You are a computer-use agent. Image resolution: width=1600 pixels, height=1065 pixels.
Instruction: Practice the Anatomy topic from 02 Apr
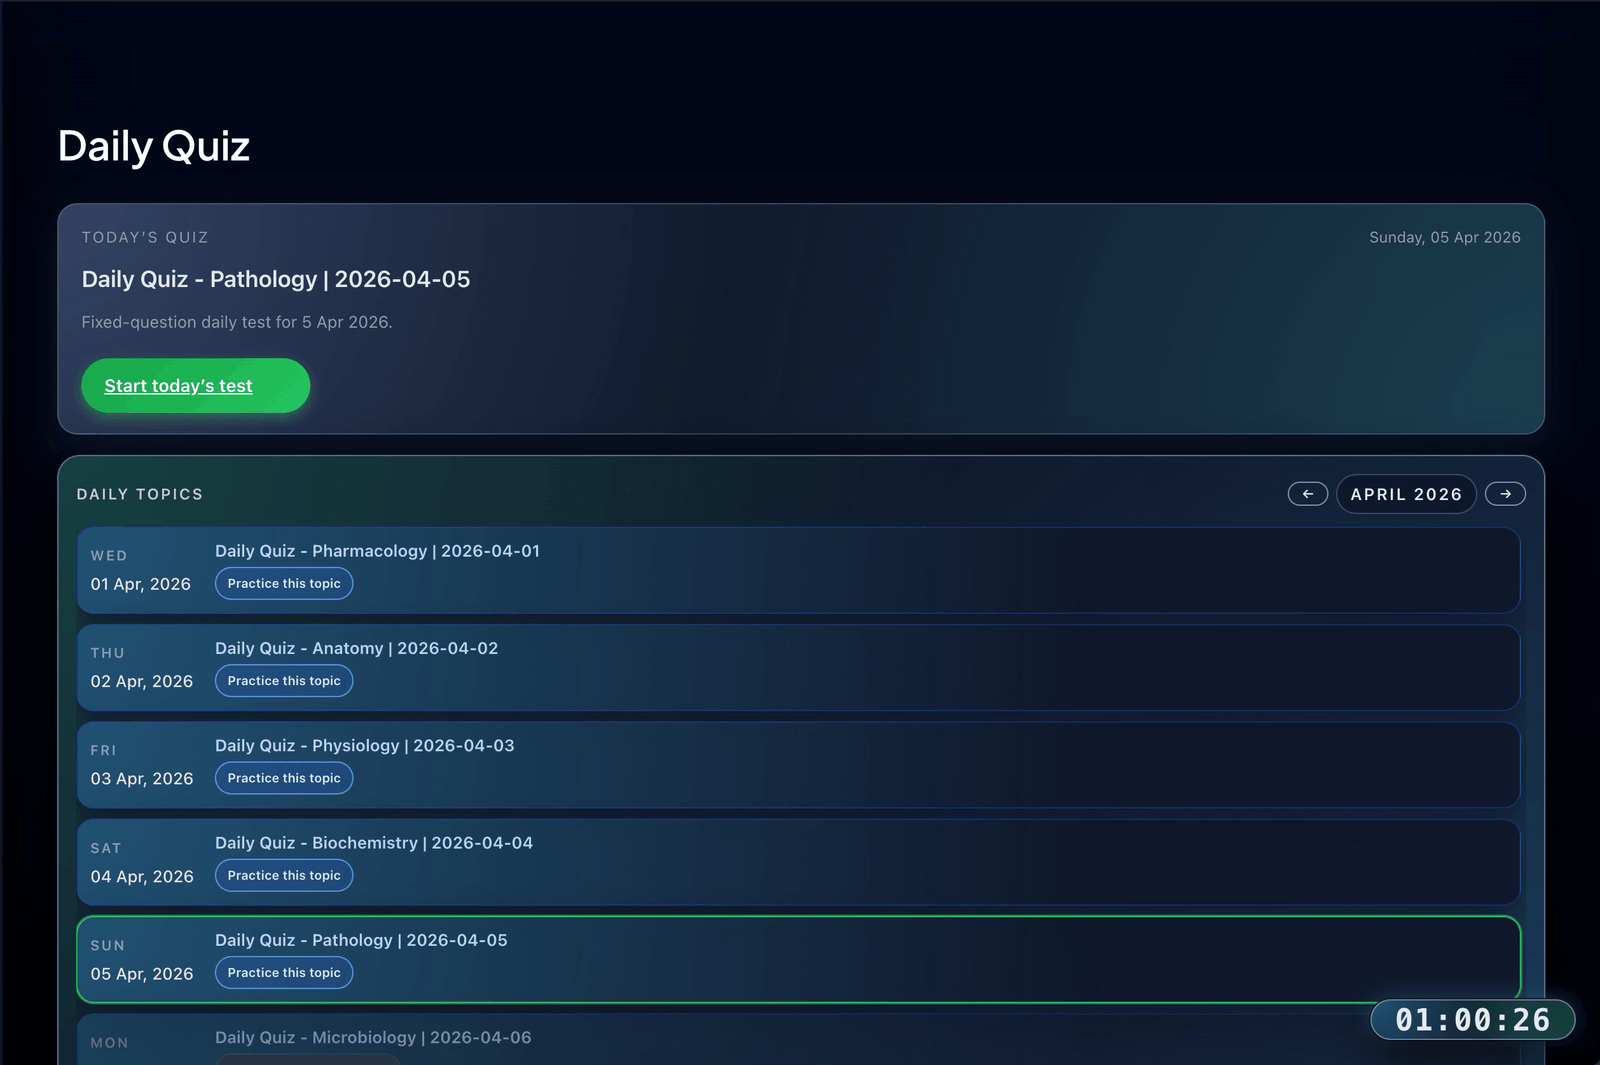pos(284,681)
